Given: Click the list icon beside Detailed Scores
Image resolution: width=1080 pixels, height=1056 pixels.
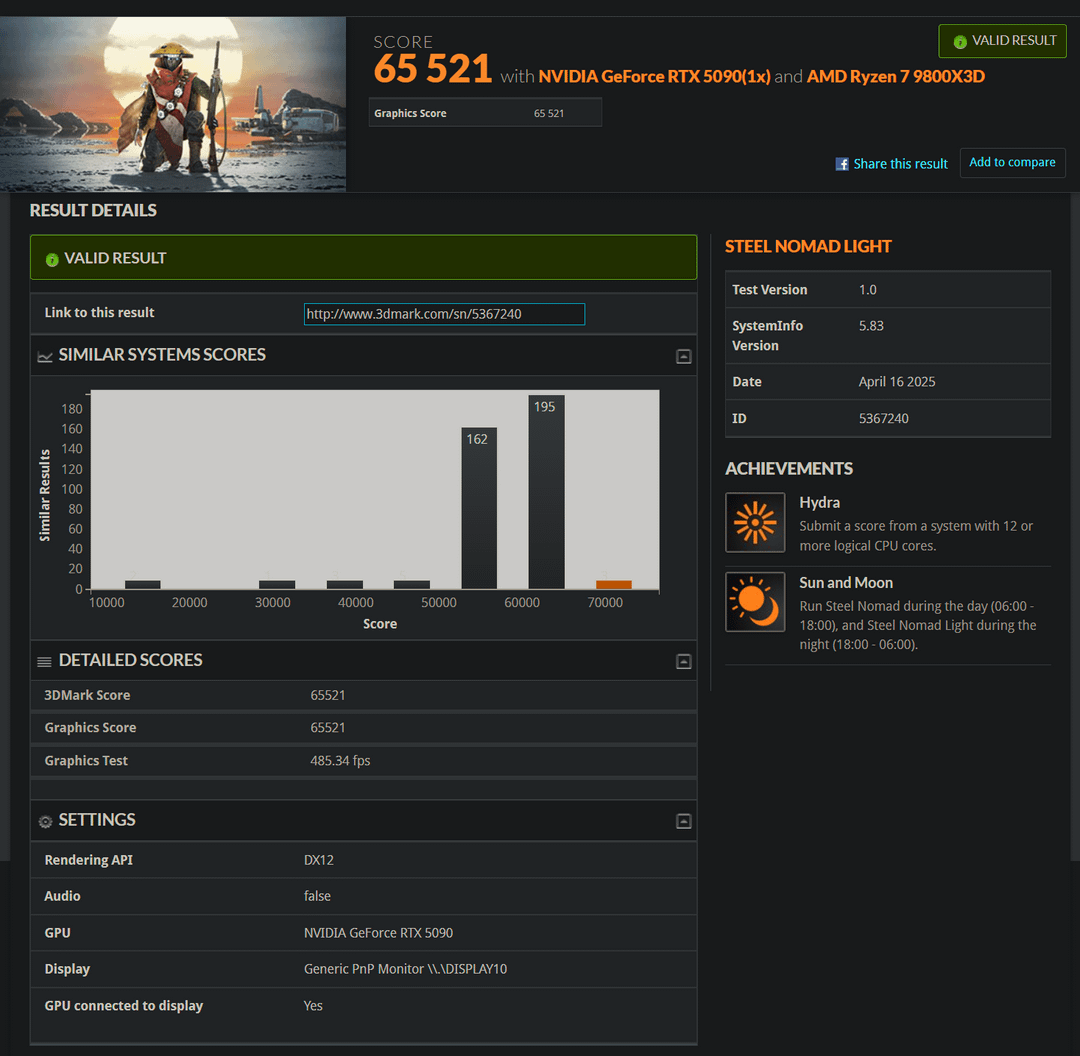Looking at the screenshot, I should [x=44, y=661].
